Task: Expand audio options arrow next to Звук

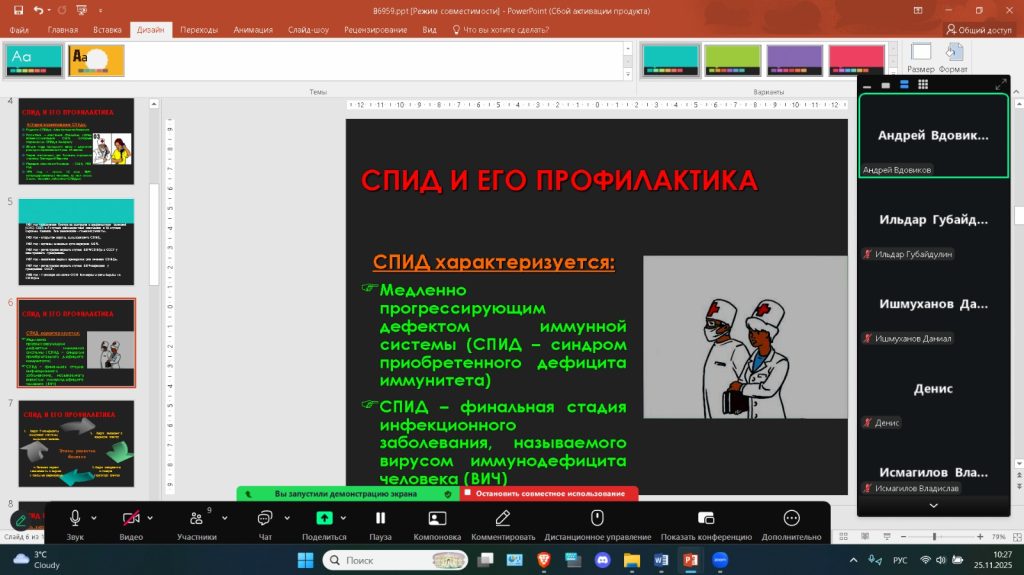Action: pyautogui.click(x=95, y=518)
